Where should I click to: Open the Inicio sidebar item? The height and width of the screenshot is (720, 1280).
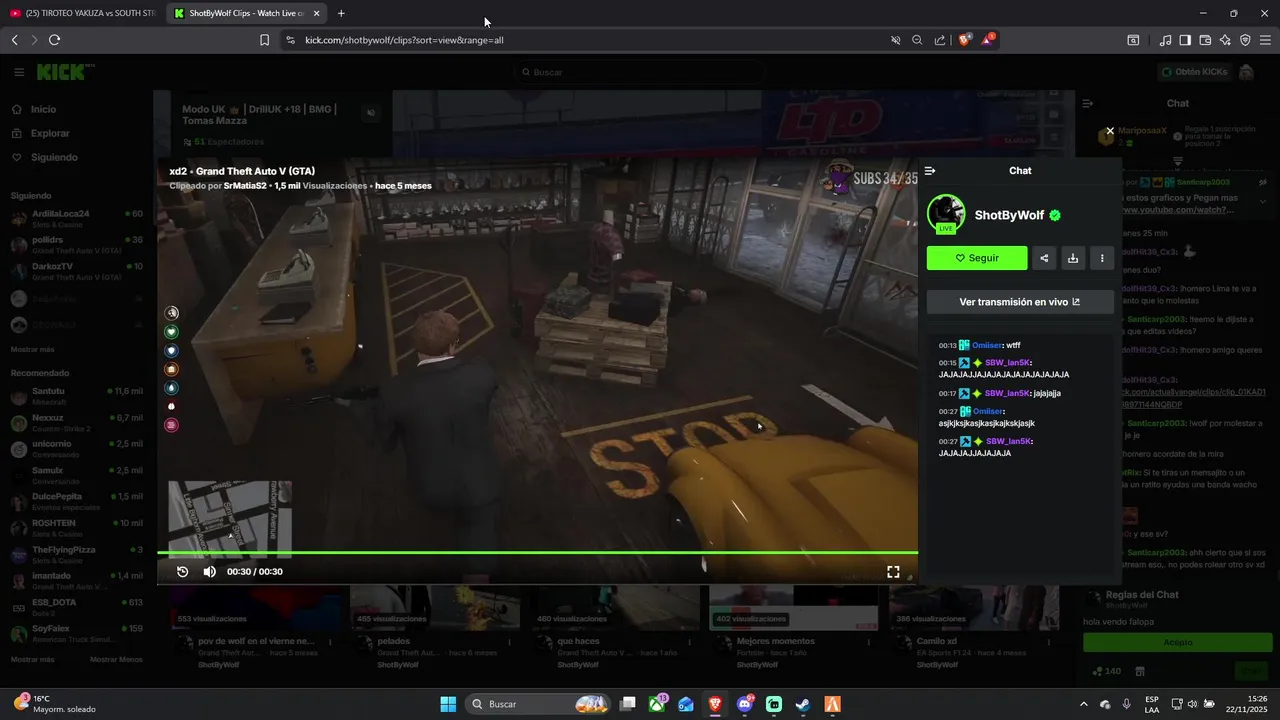click(x=76, y=109)
